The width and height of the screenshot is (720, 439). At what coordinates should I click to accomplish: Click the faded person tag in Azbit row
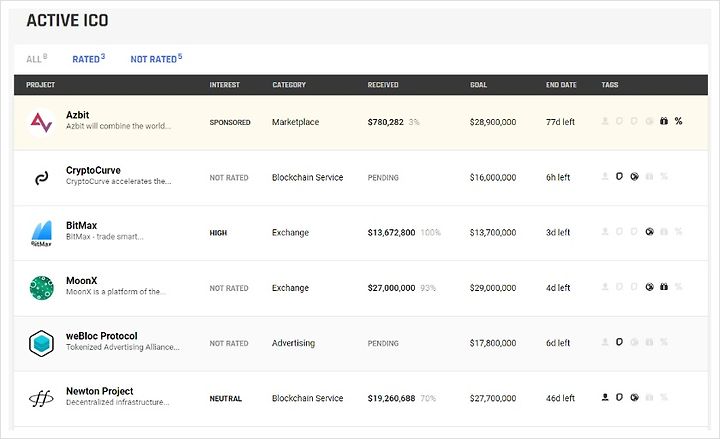605,121
